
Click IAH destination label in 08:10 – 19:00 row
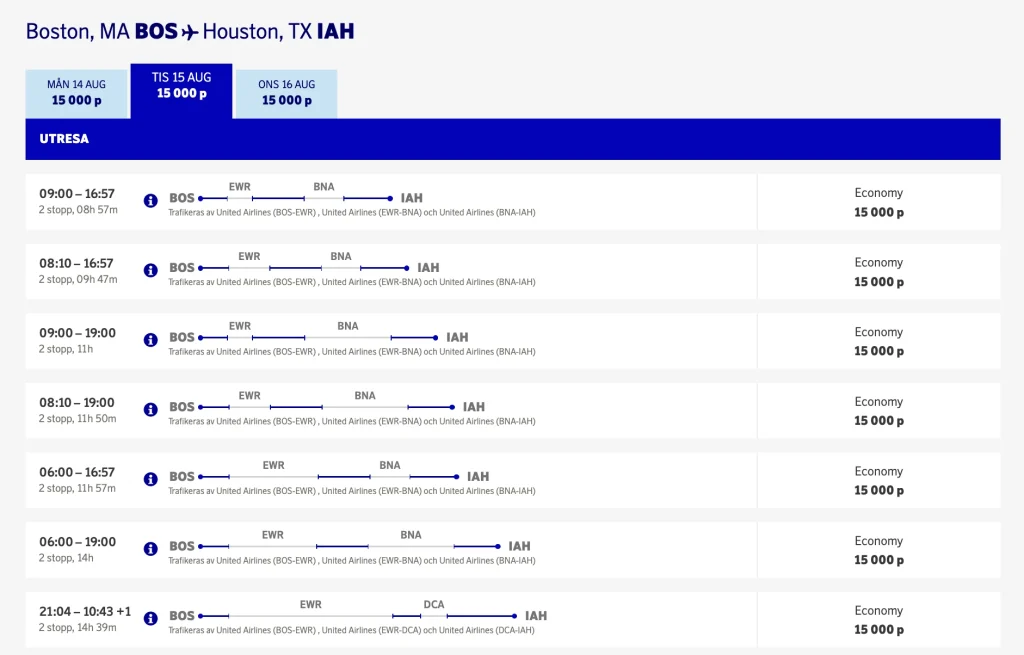click(473, 407)
